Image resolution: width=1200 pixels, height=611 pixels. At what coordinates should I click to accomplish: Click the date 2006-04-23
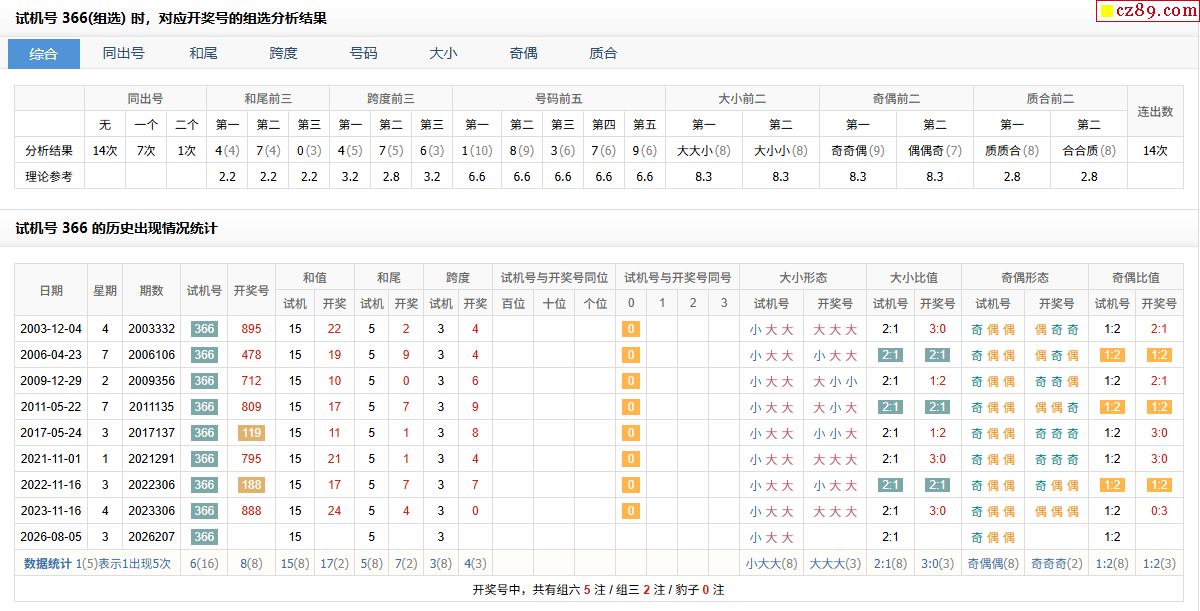click(x=51, y=355)
